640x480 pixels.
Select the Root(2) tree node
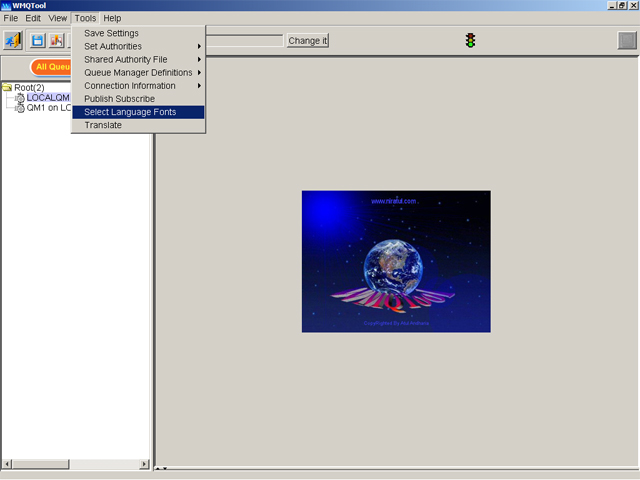point(29,87)
